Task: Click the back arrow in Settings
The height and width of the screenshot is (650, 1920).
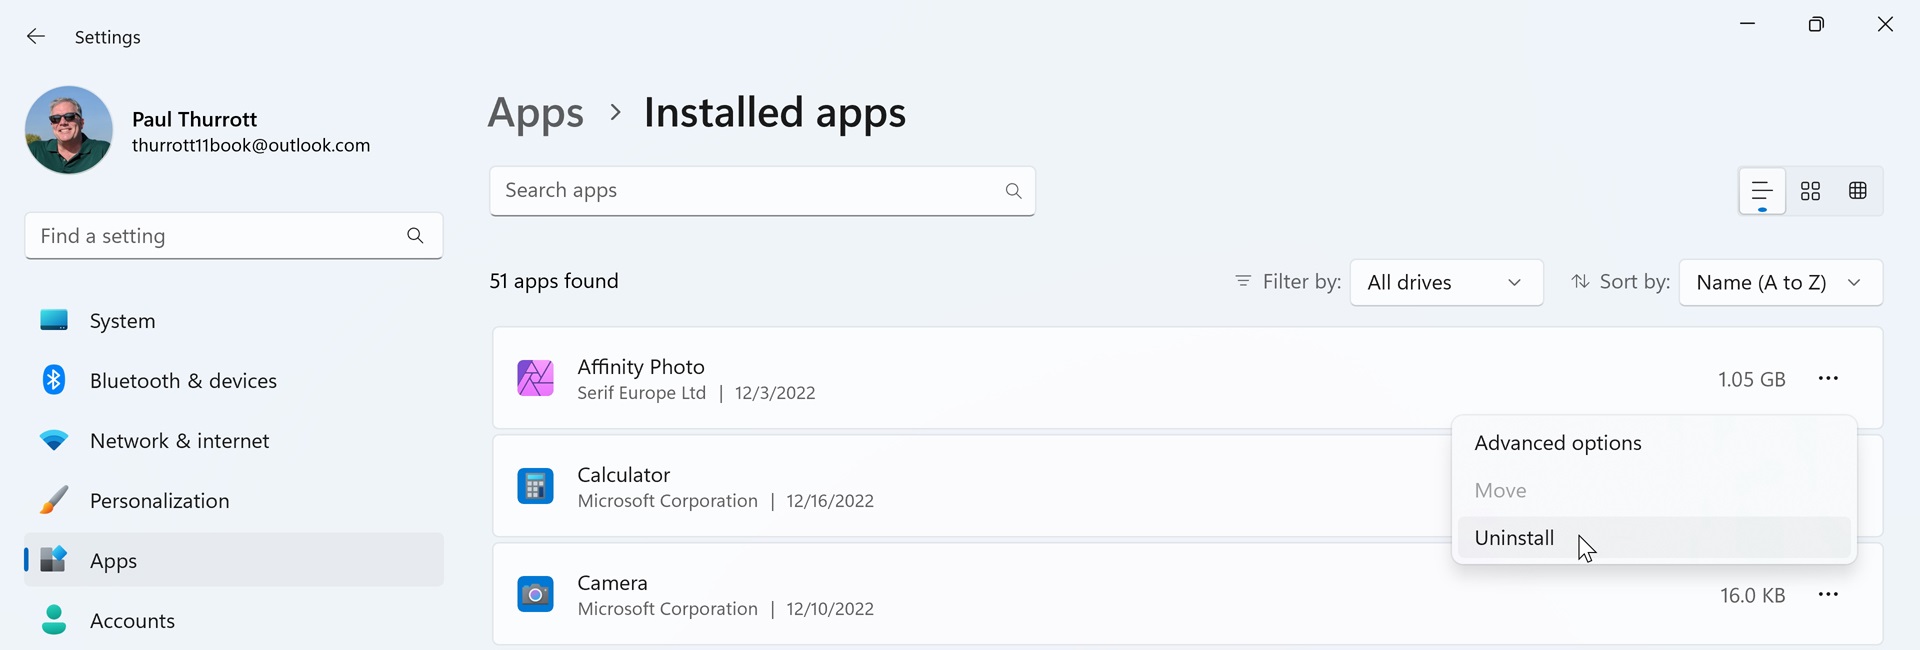Action: tap(36, 37)
